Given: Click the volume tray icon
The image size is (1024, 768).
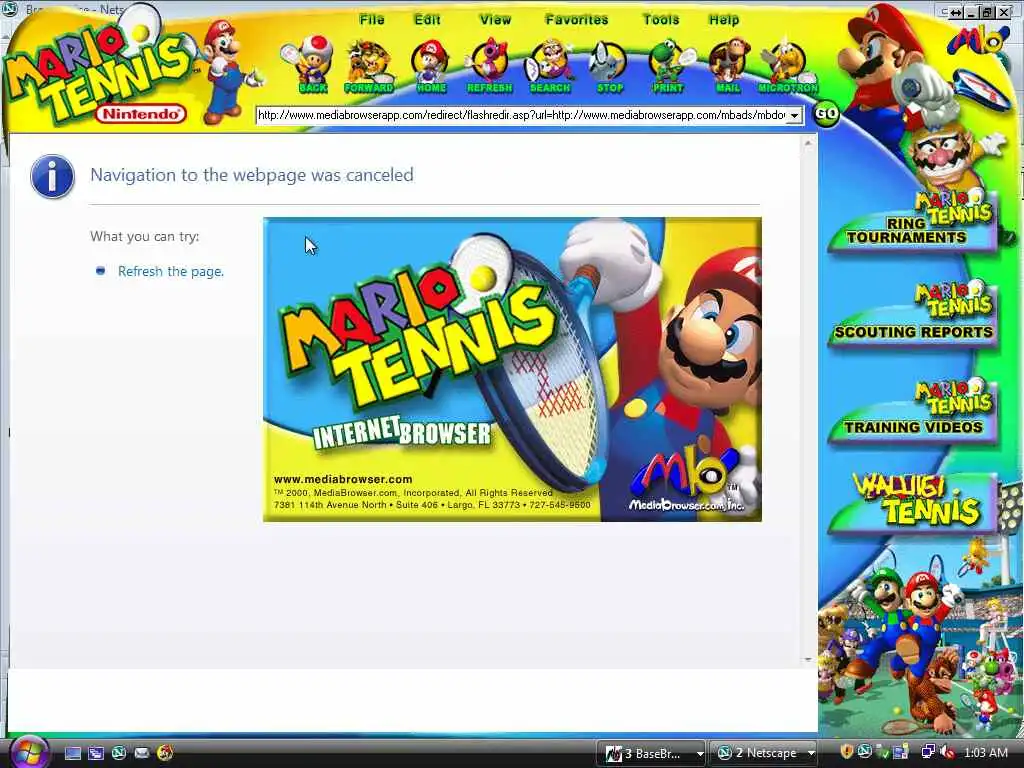Looking at the screenshot, I should [x=948, y=752].
